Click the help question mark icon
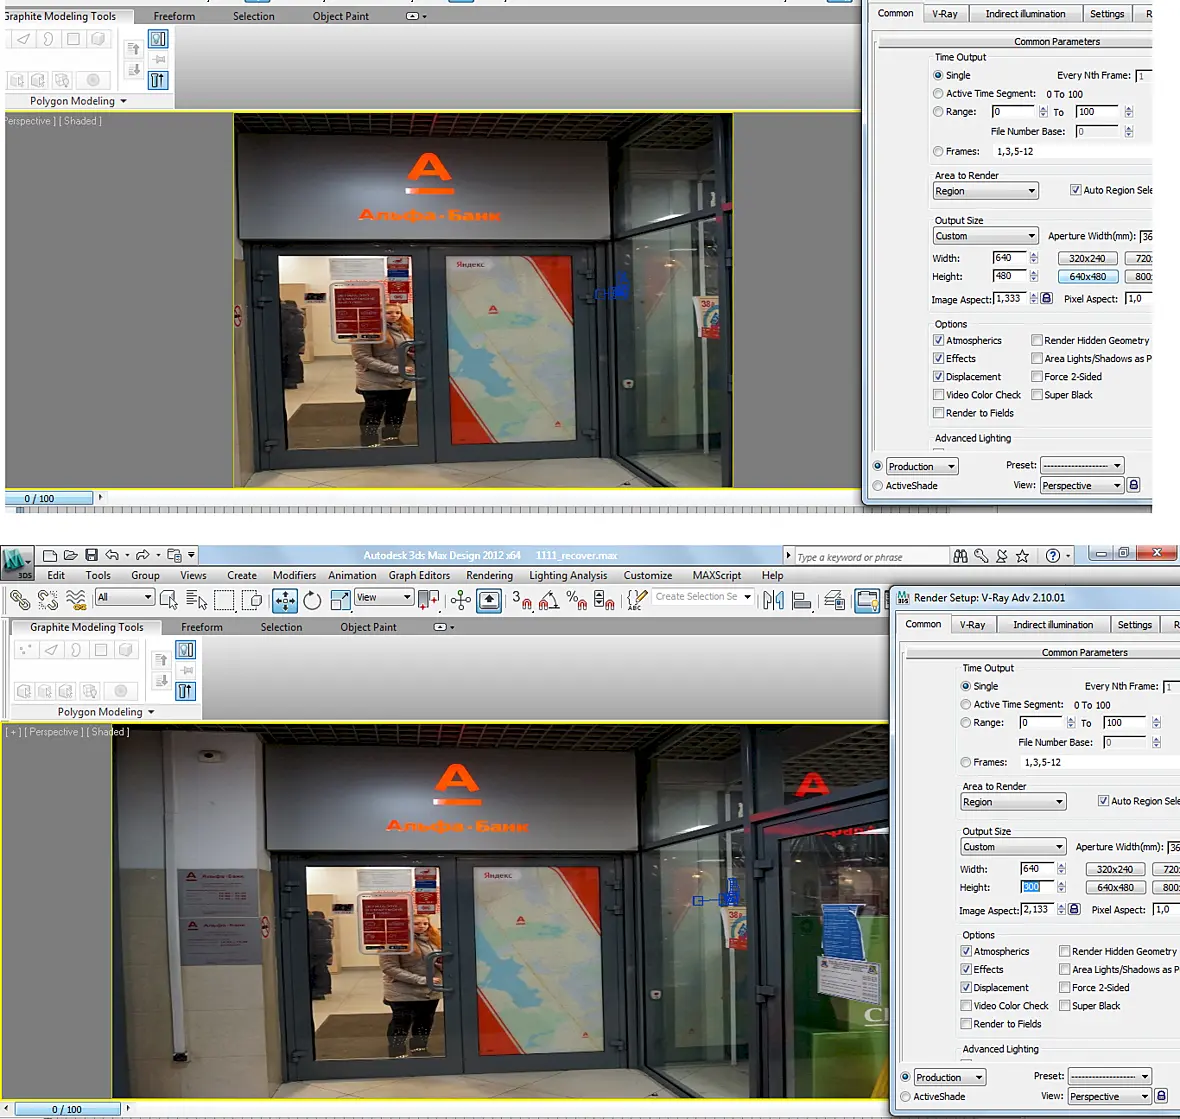The image size is (1180, 1119). [x=1053, y=556]
